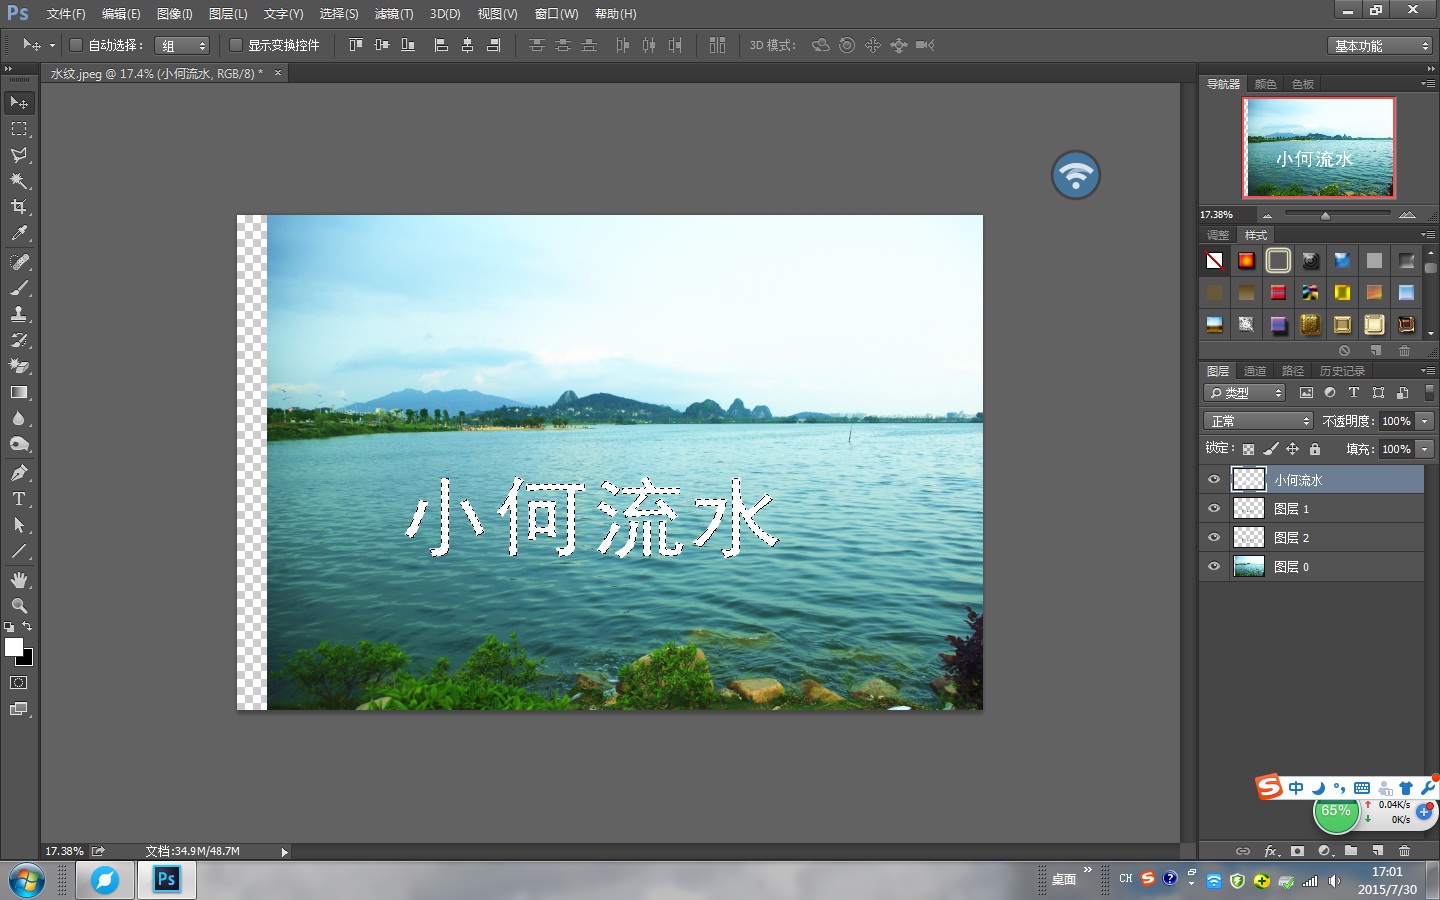Viewport: 1440px width, 900px height.
Task: Hide the 图层 2 layer
Action: [1214, 538]
